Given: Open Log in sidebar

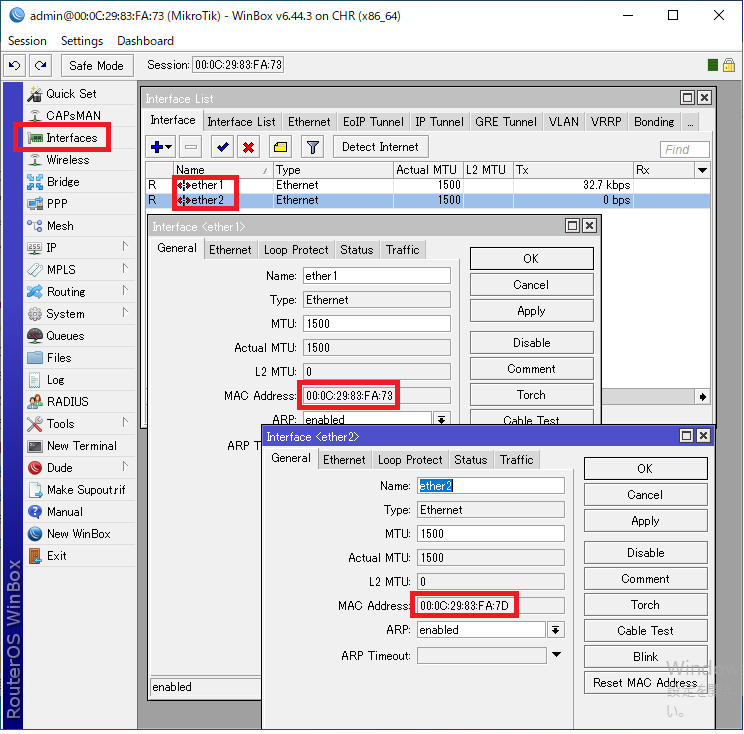Looking at the screenshot, I should (55, 380).
